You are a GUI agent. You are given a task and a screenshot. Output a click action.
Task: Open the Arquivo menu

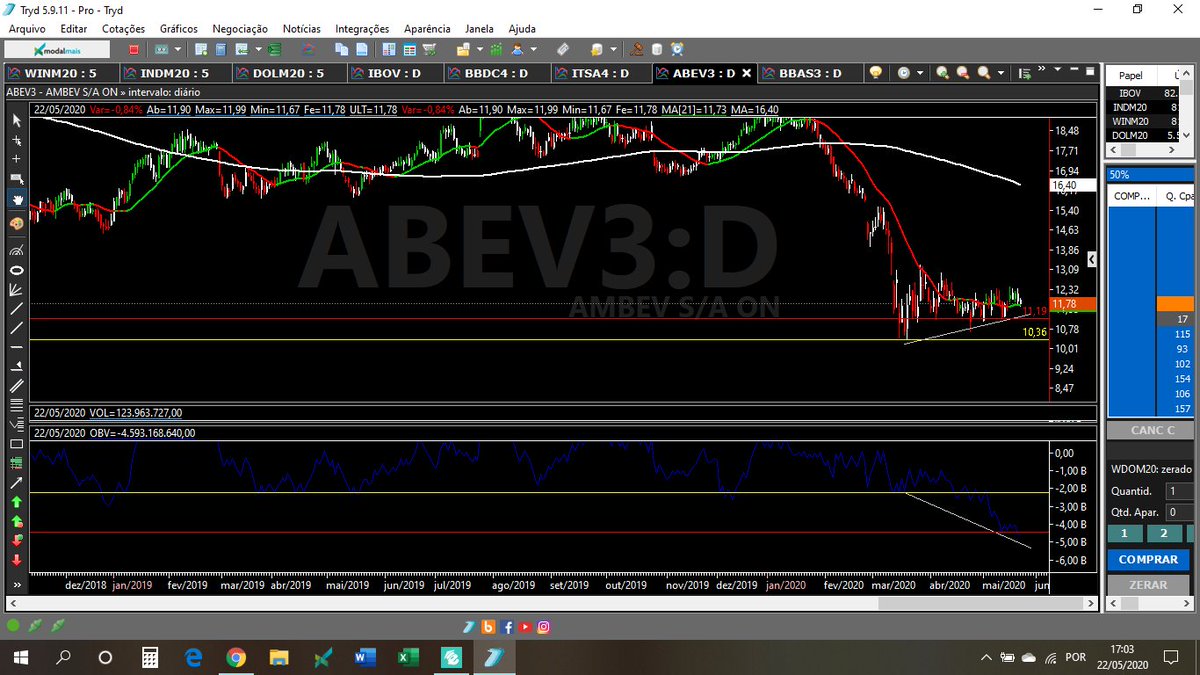pyautogui.click(x=27, y=29)
